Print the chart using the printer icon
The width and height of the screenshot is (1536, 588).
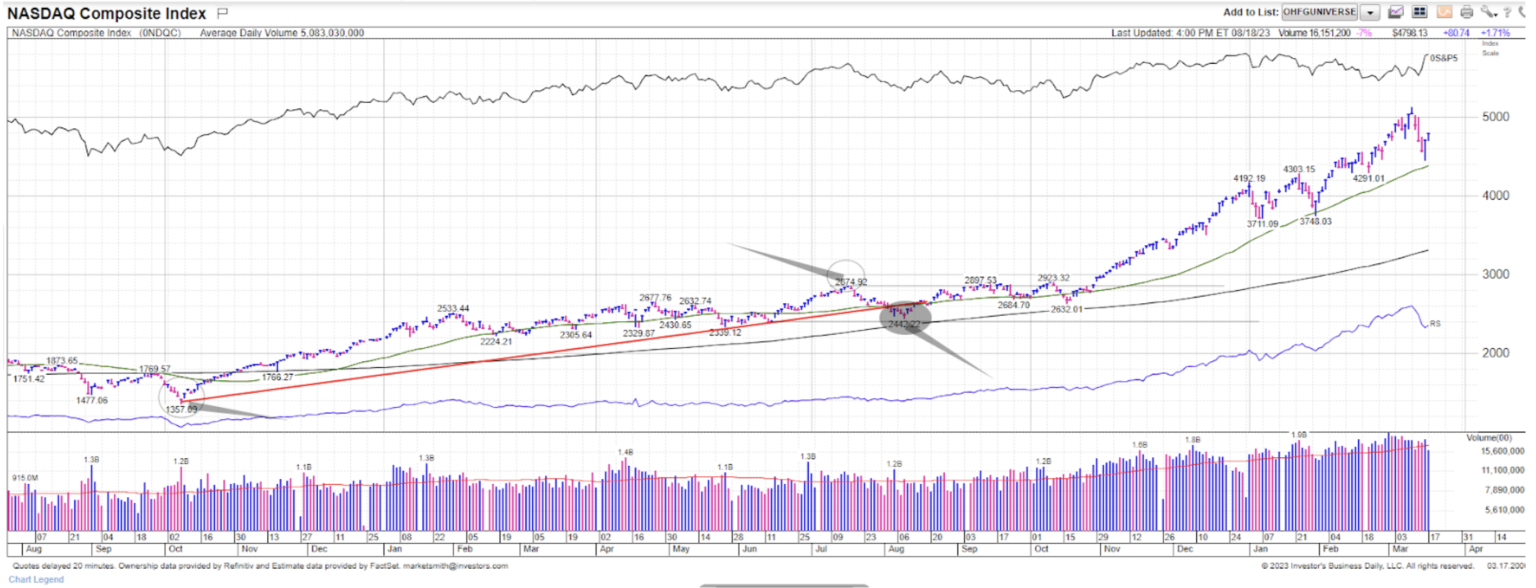1466,12
